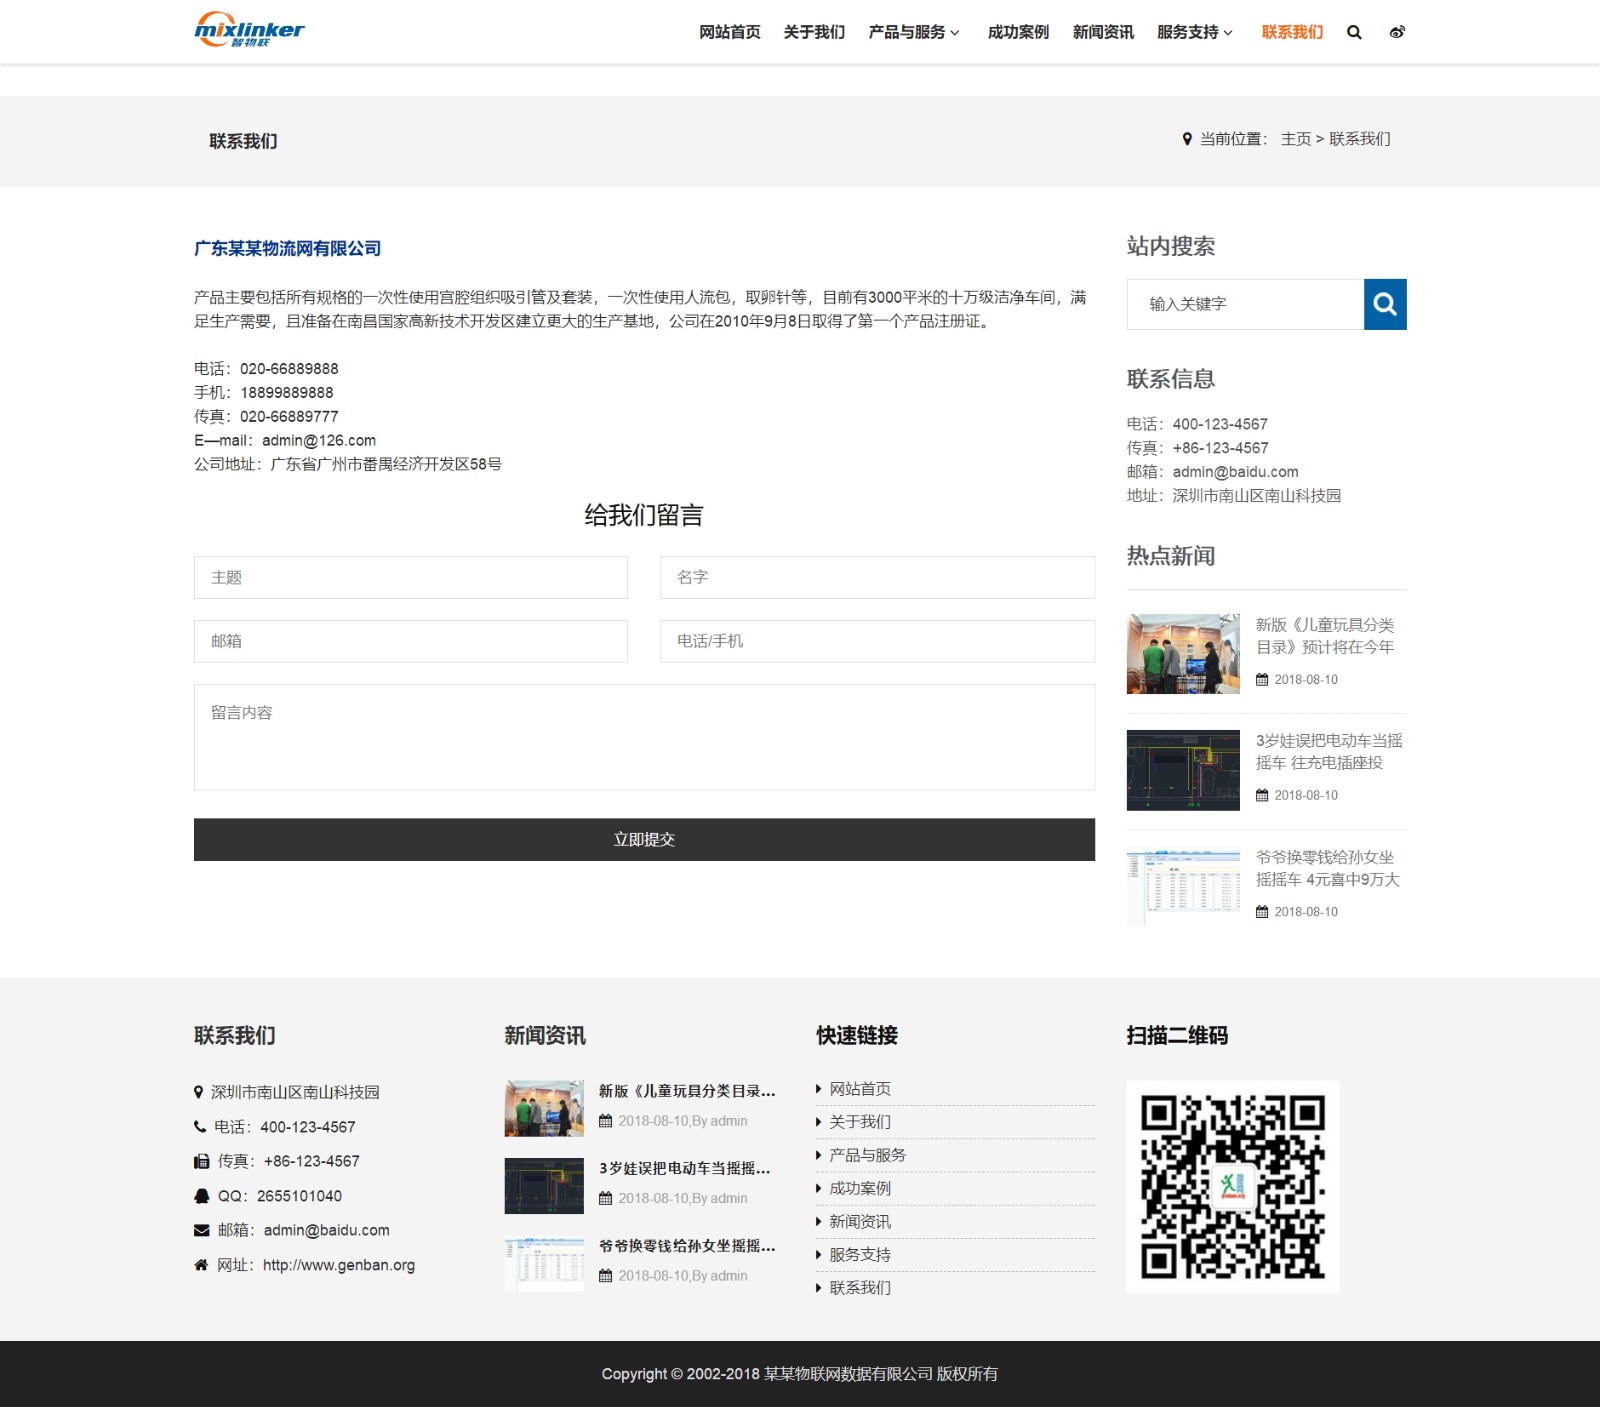Click the QQ penguin icon in footer
Viewport: 1600px width, 1407px height.
point(201,1196)
